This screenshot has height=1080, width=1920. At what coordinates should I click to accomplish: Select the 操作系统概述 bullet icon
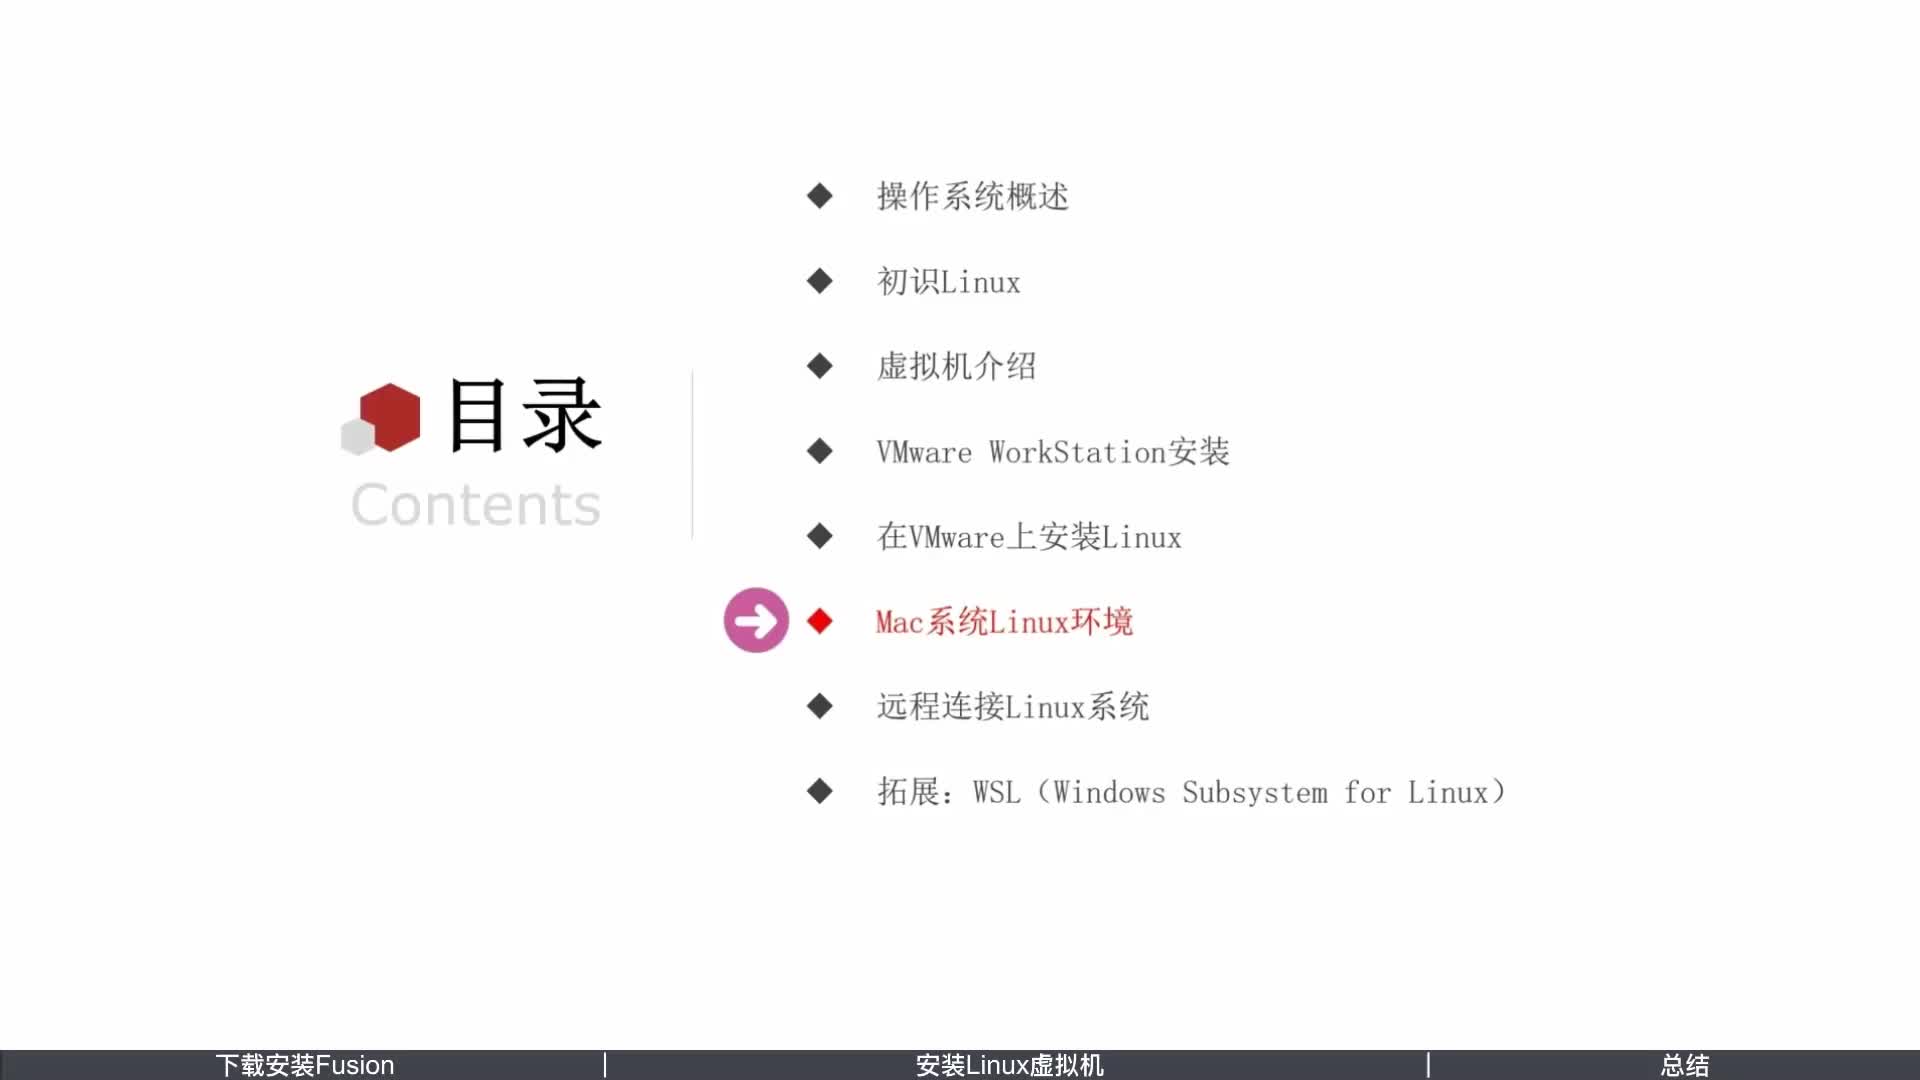coord(818,195)
